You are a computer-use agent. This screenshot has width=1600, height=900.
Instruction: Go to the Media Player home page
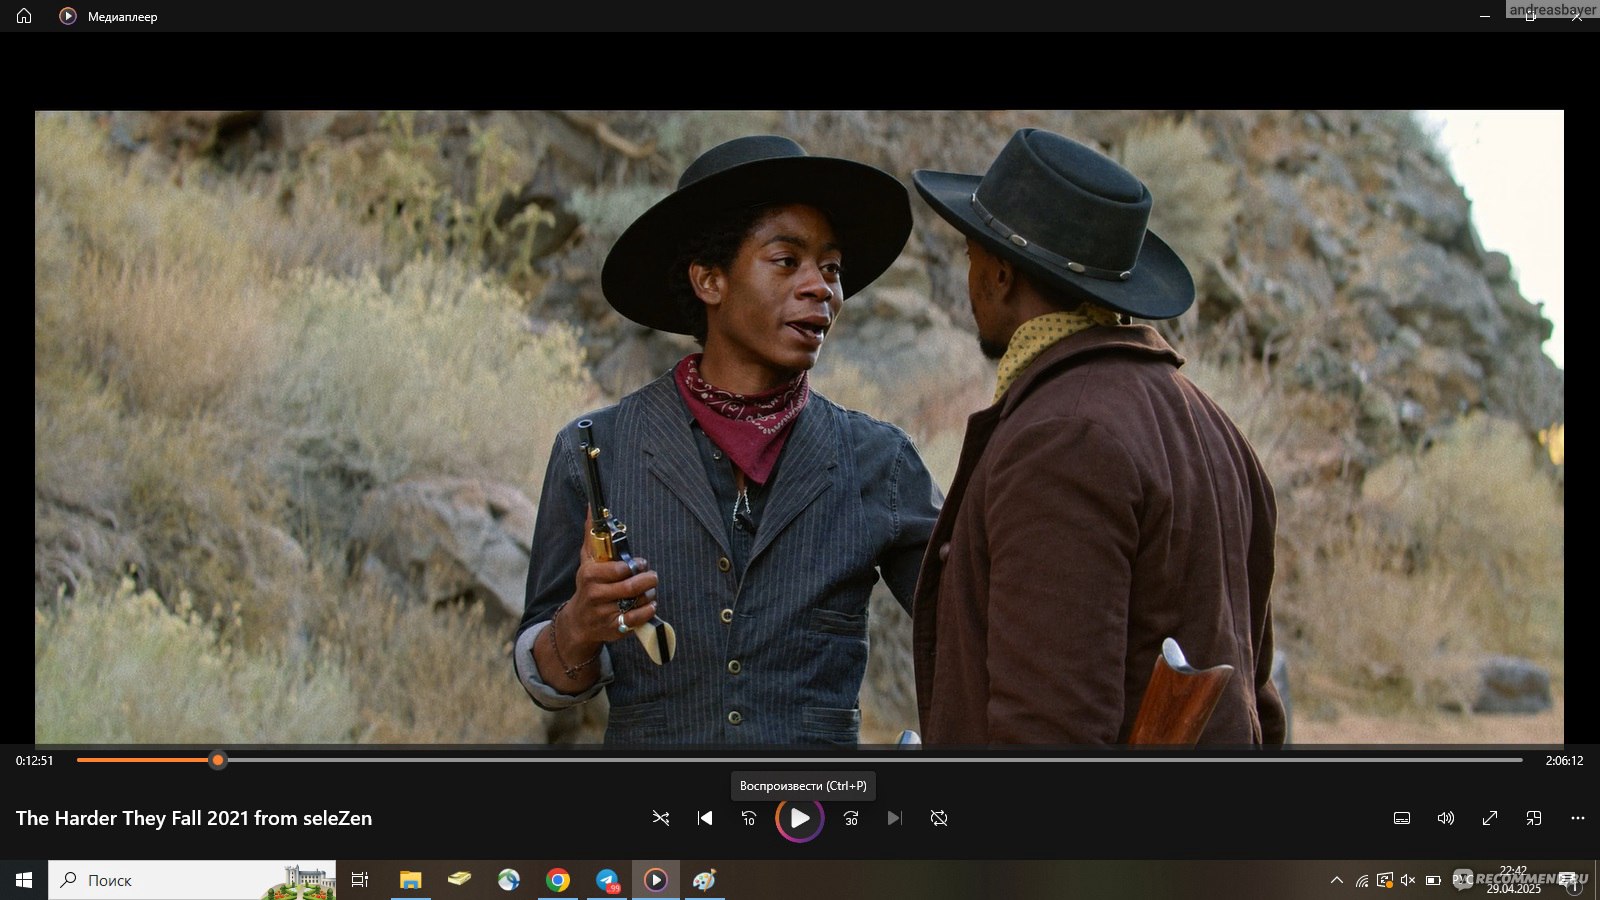tap(24, 16)
